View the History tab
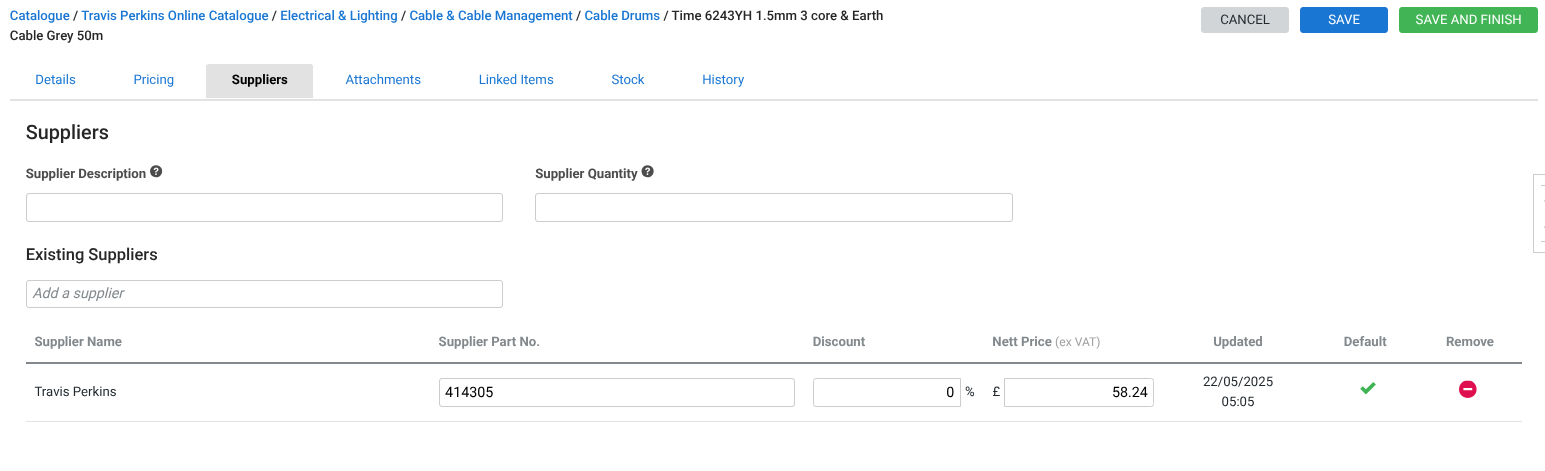1545x471 pixels. 723,80
